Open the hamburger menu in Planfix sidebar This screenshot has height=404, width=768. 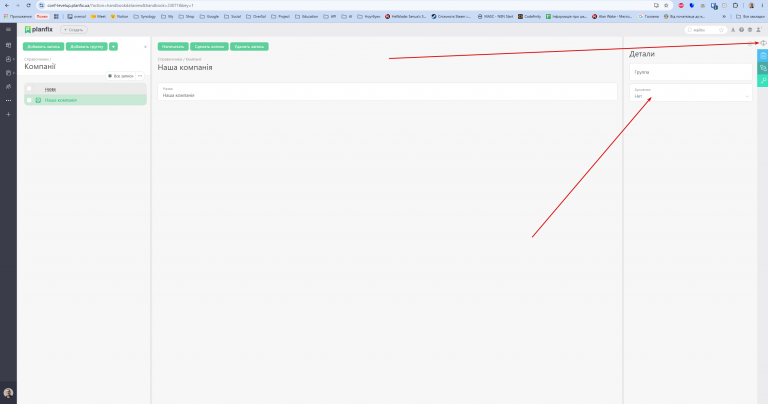pyautogui.click(x=8, y=29)
